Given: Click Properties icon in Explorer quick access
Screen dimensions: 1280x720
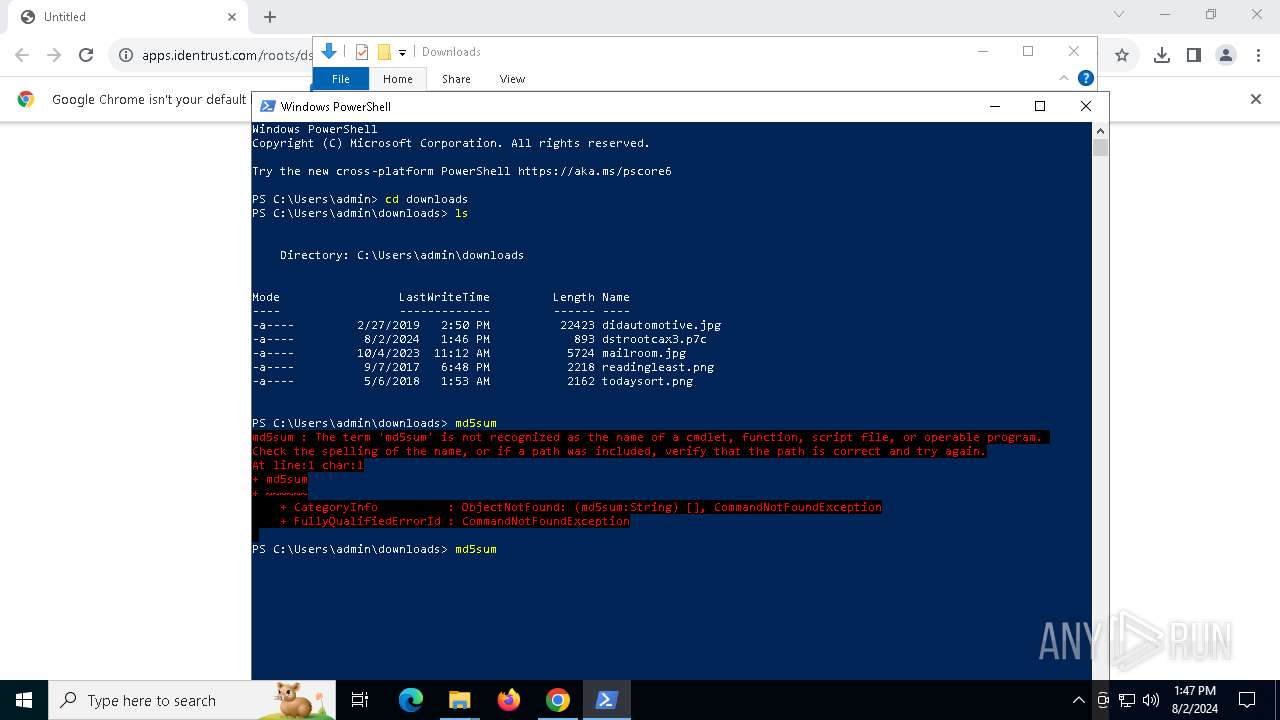Looking at the screenshot, I should pyautogui.click(x=362, y=52).
